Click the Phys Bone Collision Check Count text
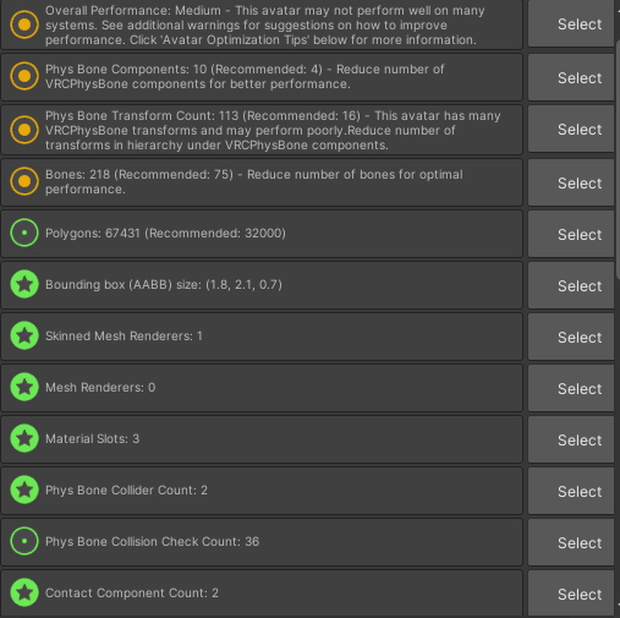 click(152, 542)
